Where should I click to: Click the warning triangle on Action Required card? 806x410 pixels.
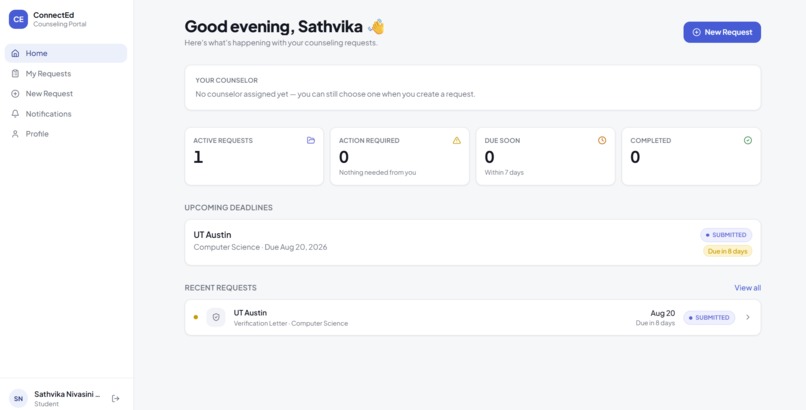click(x=456, y=140)
